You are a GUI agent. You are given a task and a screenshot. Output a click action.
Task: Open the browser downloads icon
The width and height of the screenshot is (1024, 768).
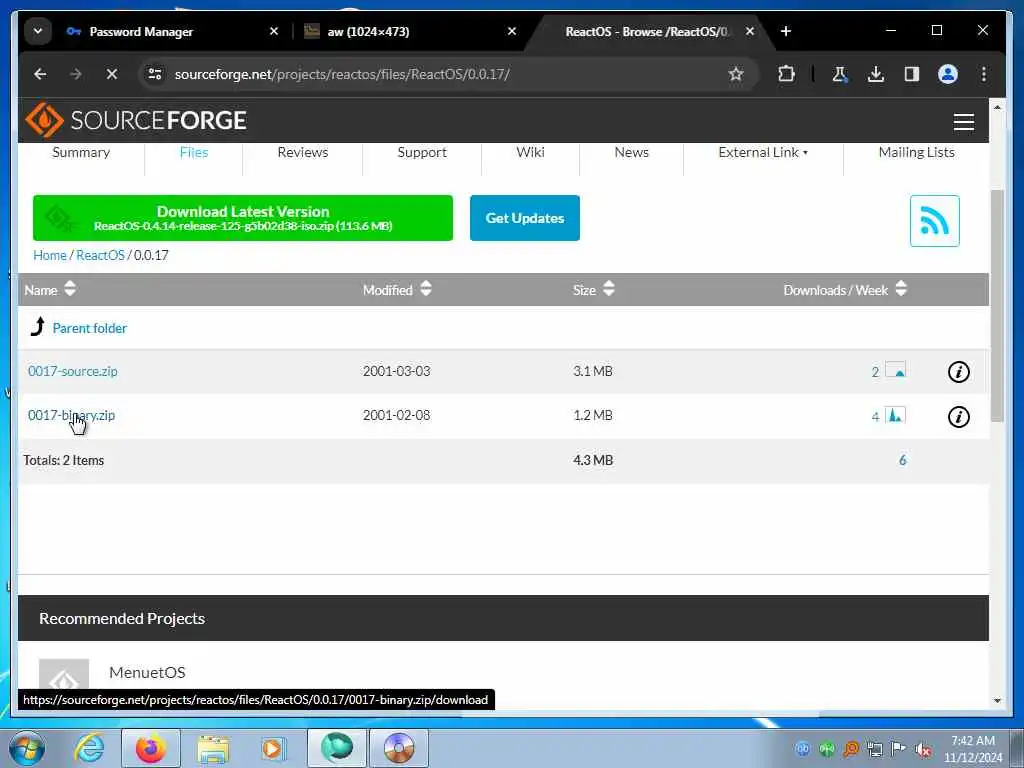tap(876, 74)
